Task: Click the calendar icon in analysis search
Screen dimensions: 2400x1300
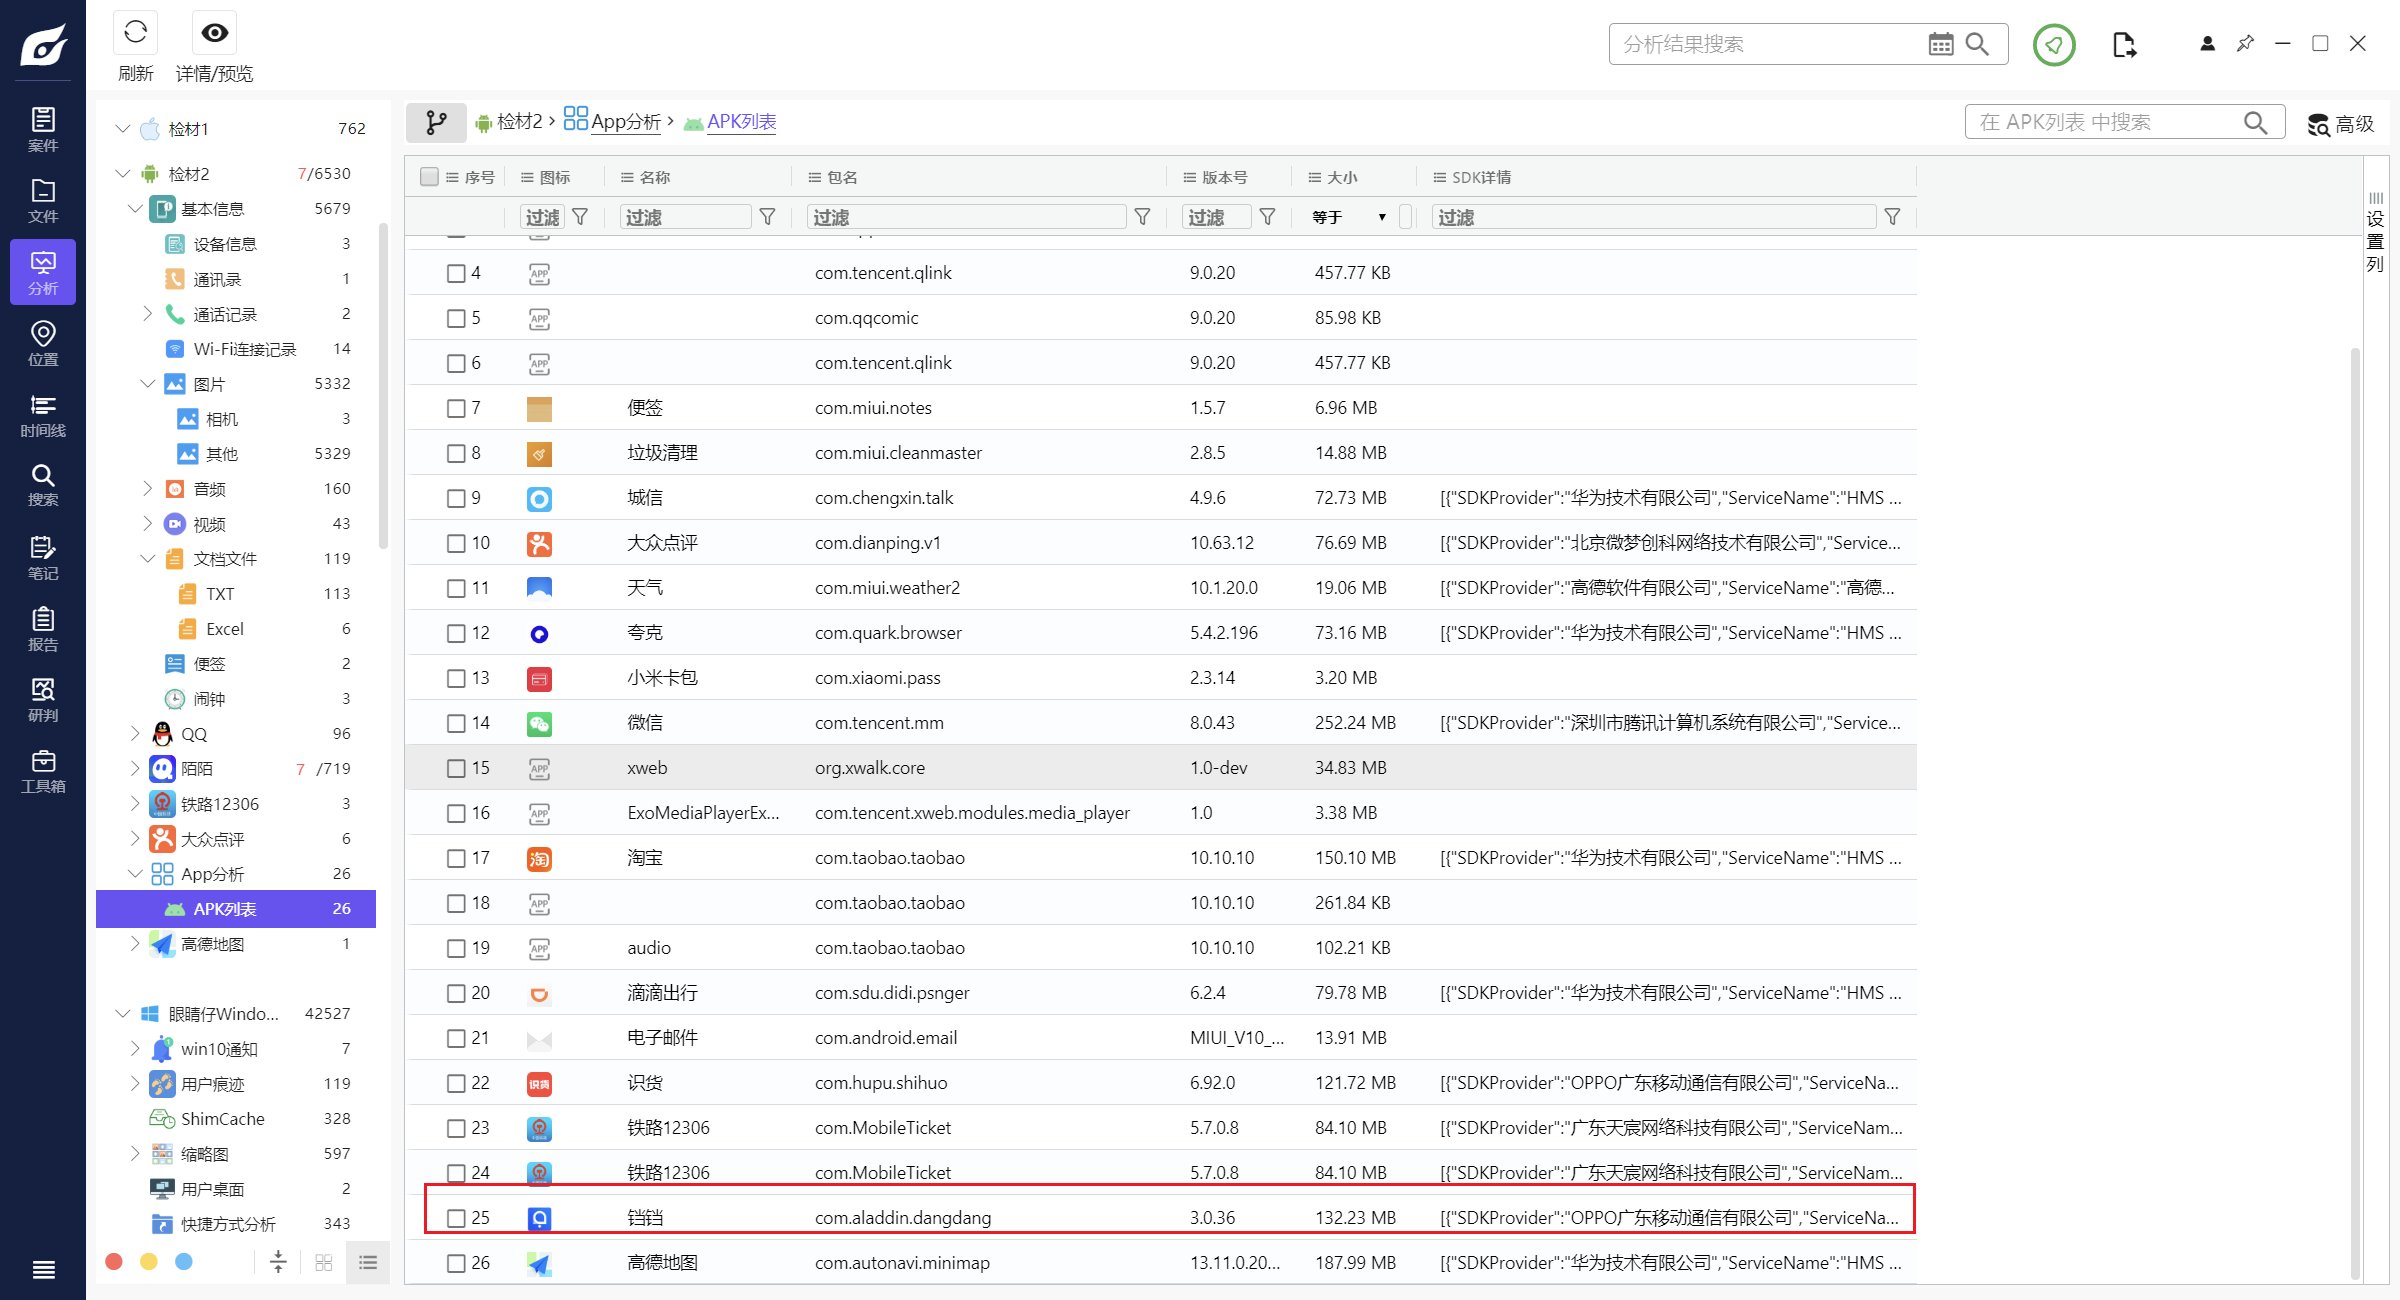Action: (1940, 44)
